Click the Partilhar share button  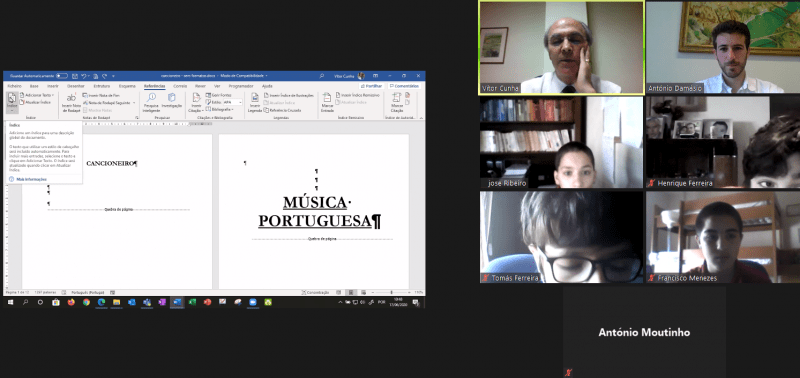click(371, 86)
